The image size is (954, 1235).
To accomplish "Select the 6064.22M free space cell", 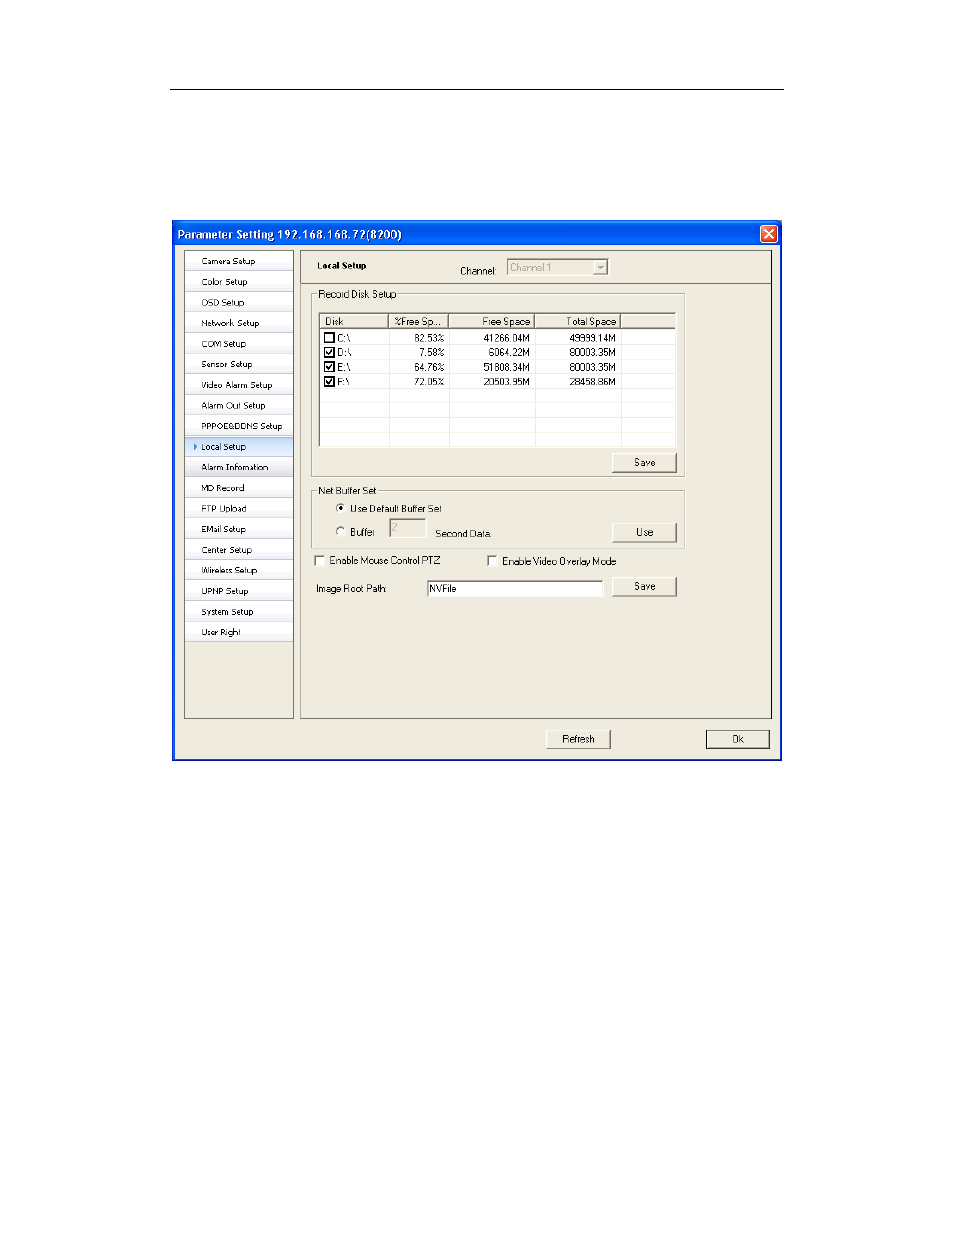I will click(x=509, y=352).
